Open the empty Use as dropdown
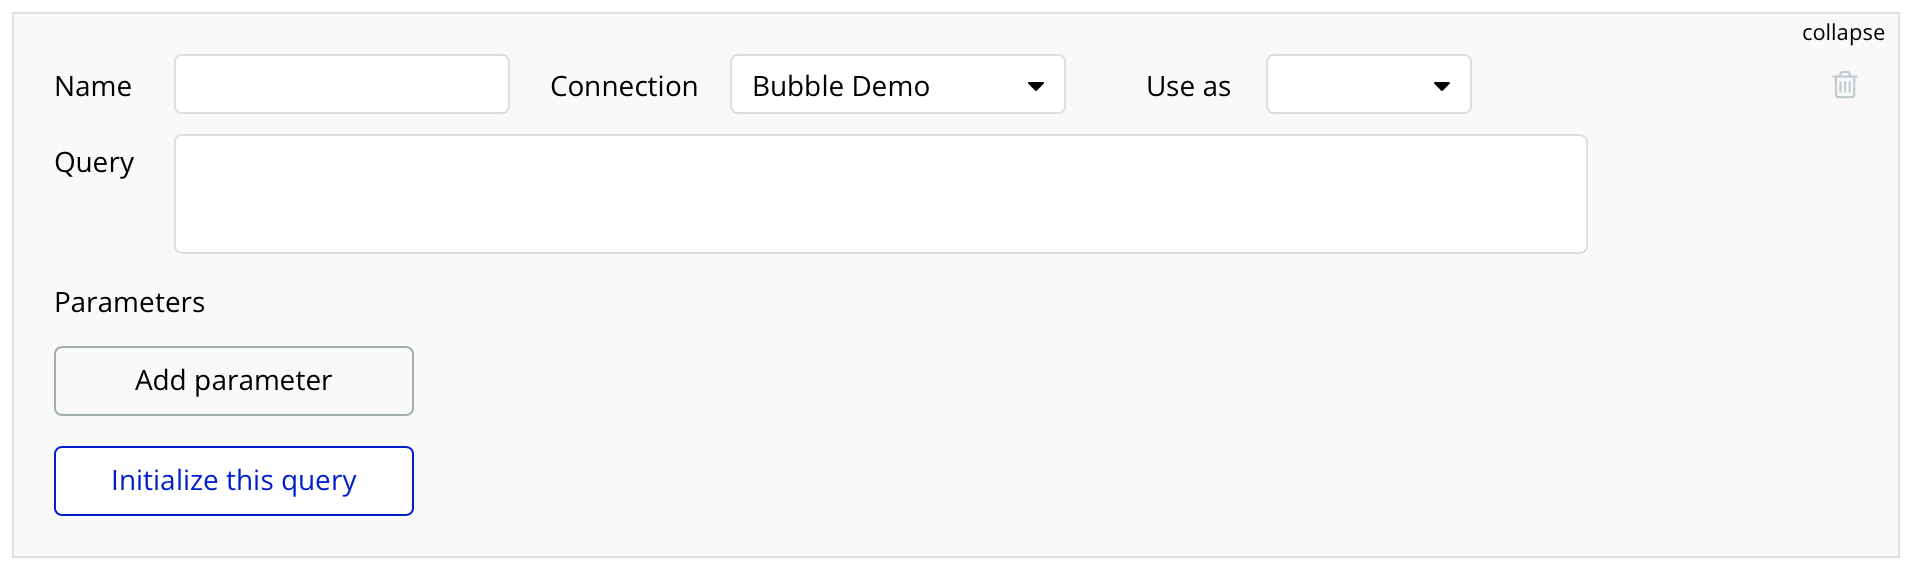 click(1368, 85)
